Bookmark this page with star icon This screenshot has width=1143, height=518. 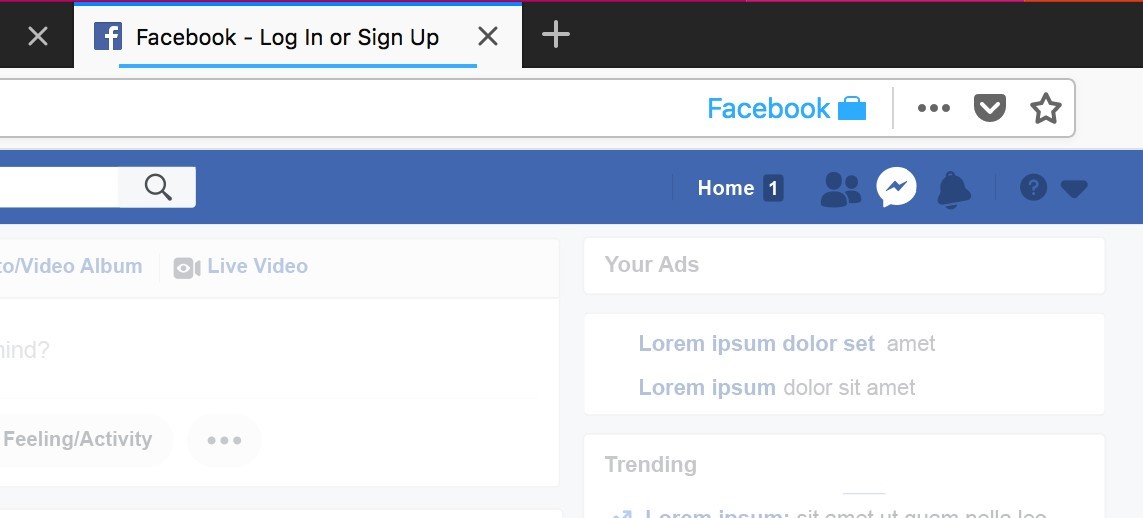1045,108
